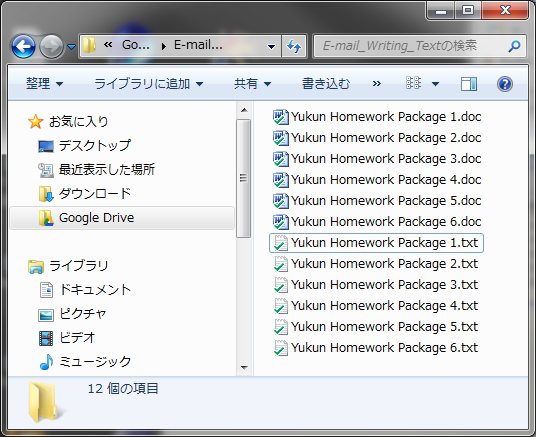
Task: Click the E-mail_Writing_Text search field
Action: point(414,46)
